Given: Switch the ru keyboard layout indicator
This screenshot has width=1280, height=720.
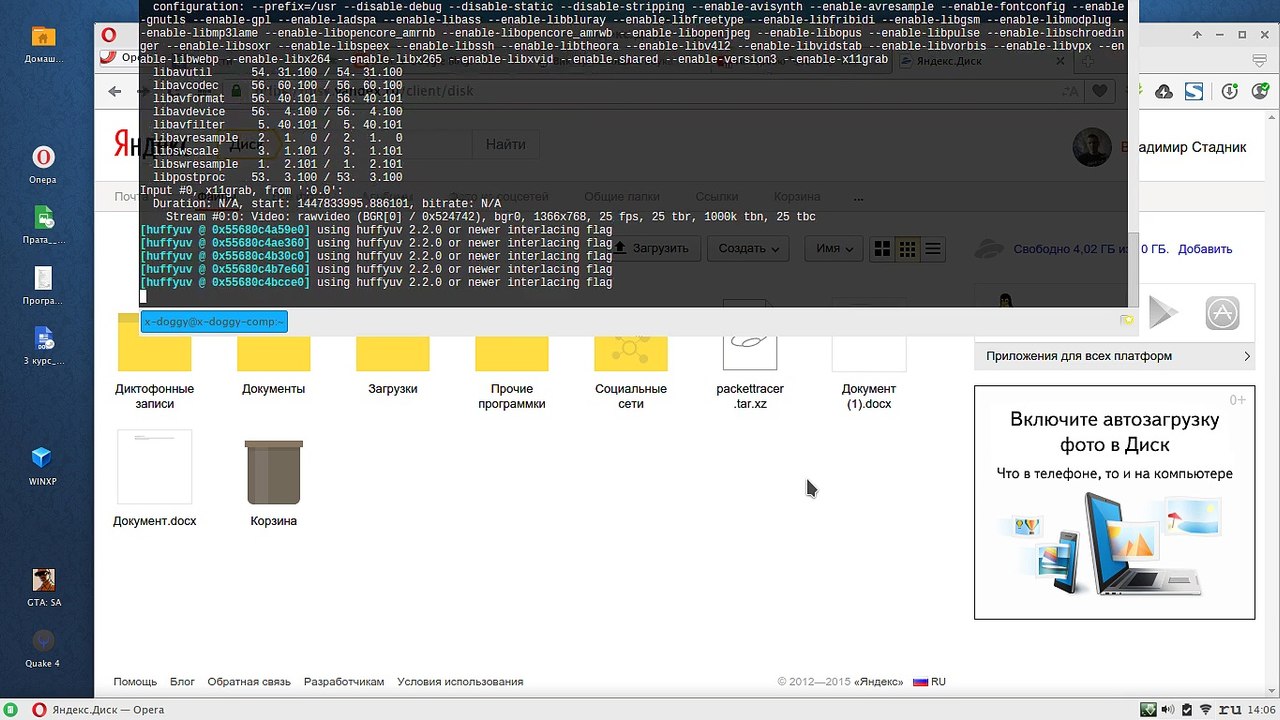Looking at the screenshot, I should tap(1230, 710).
